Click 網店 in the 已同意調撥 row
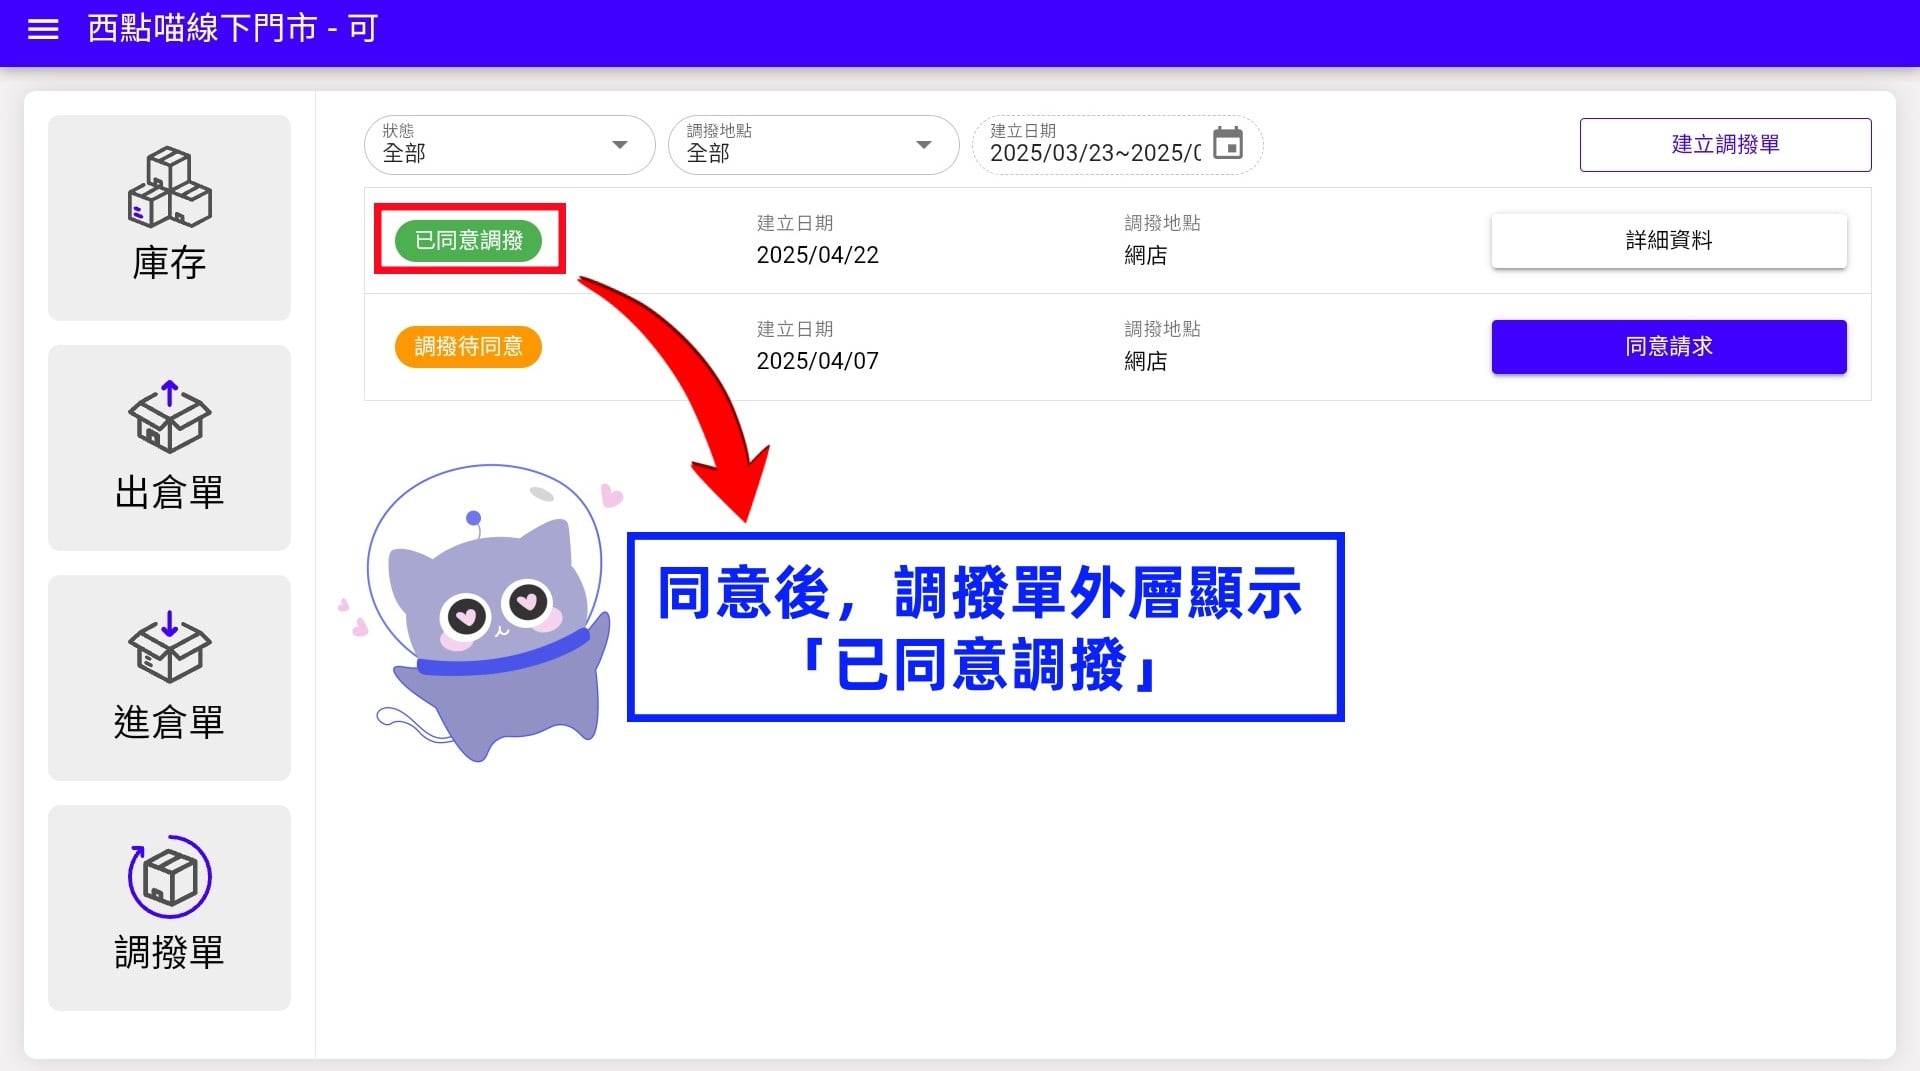This screenshot has width=1920, height=1071. pyautogui.click(x=1145, y=255)
